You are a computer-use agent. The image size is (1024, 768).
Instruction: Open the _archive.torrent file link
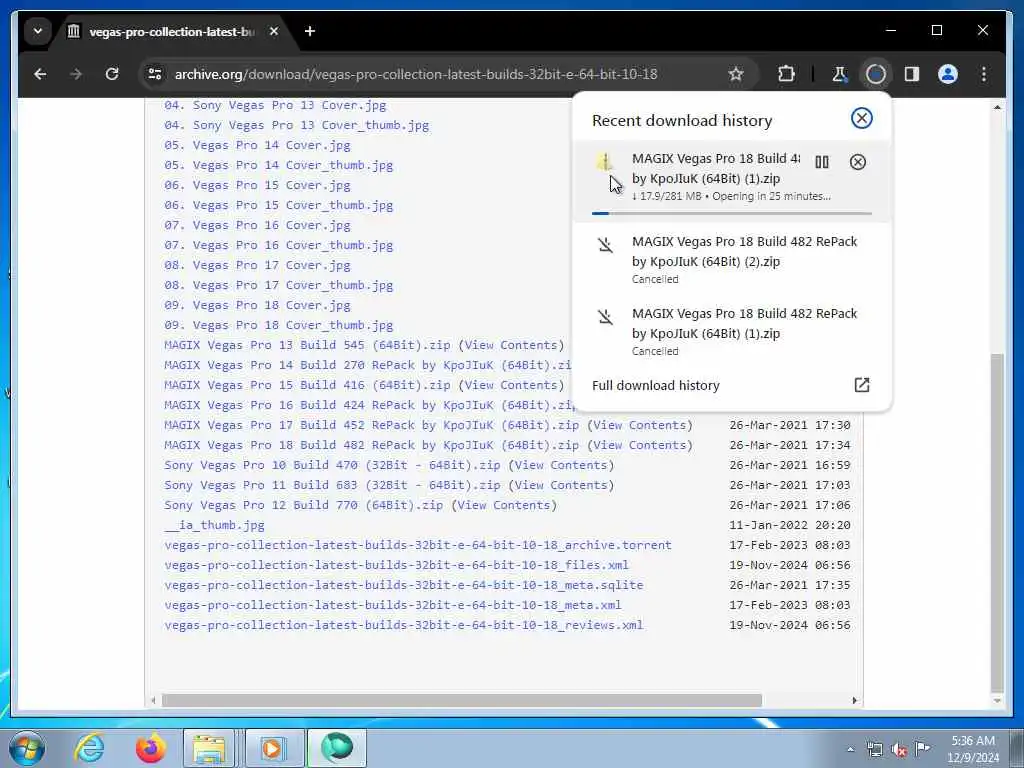tap(418, 545)
